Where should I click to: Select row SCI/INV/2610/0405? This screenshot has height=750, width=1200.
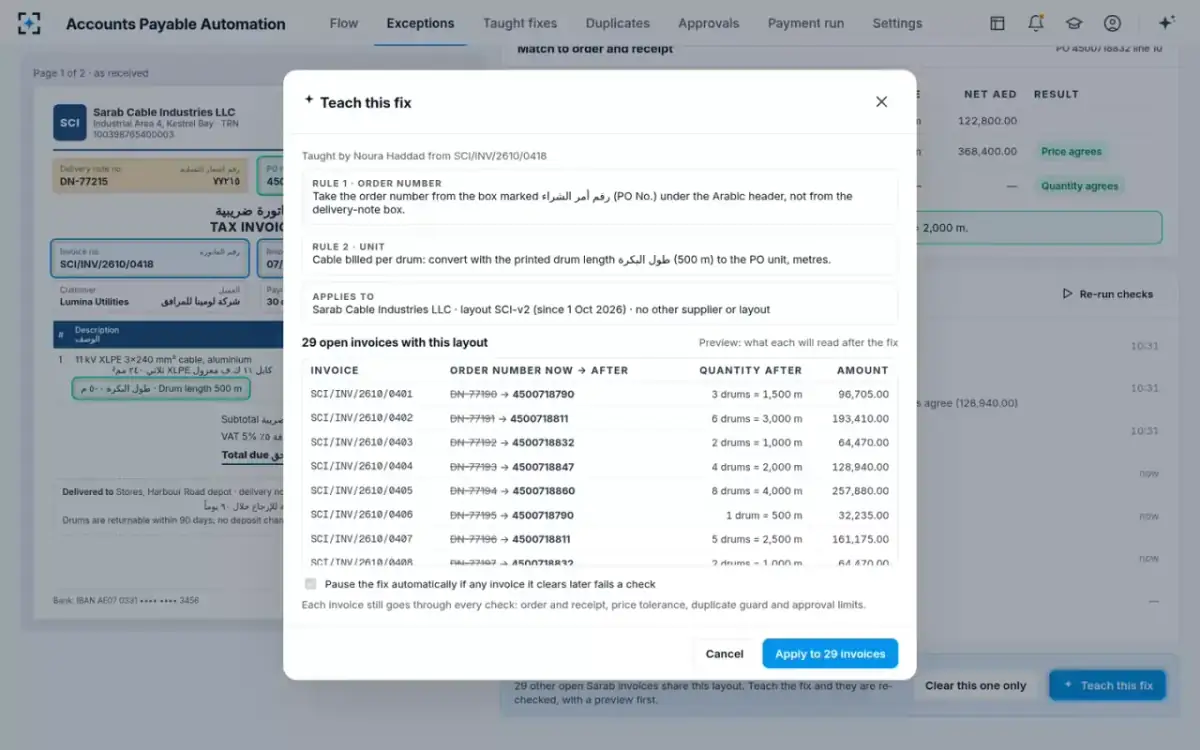coord(600,491)
